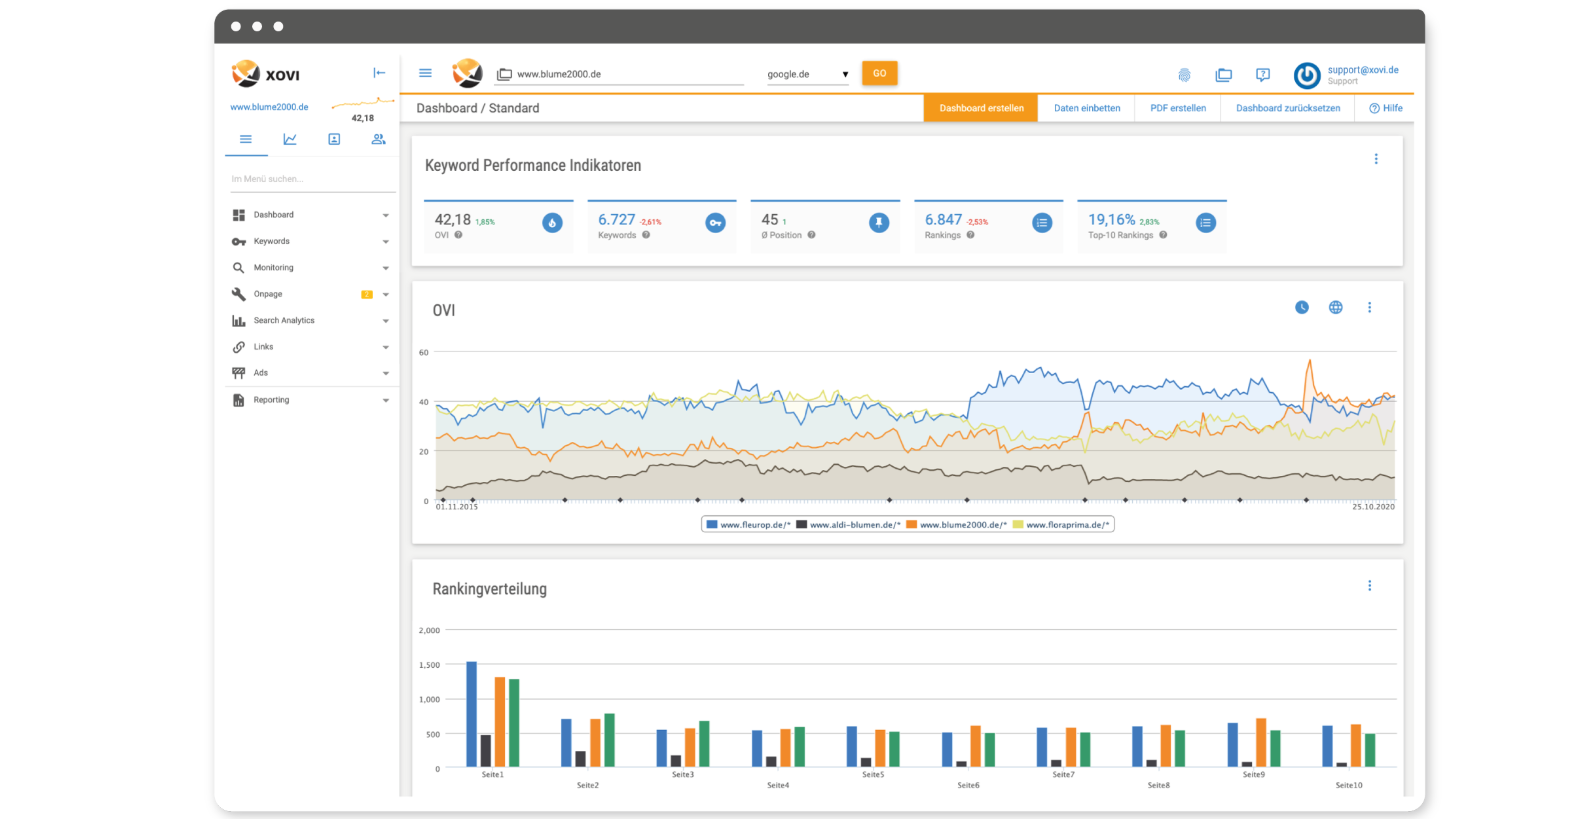1586x819 pixels.
Task: Open the OVI chart three-dot menu
Action: 1370,308
